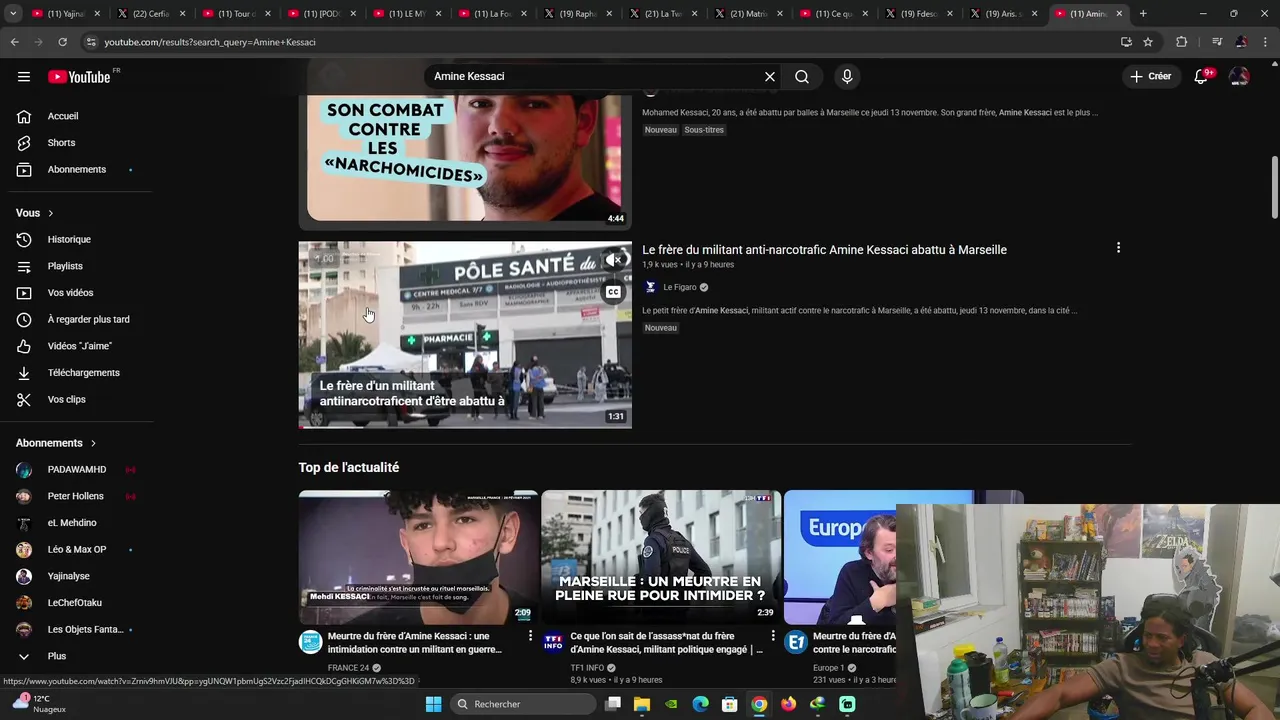
Task: Toggle captions on the Le Figaro preview
Action: pos(613,292)
